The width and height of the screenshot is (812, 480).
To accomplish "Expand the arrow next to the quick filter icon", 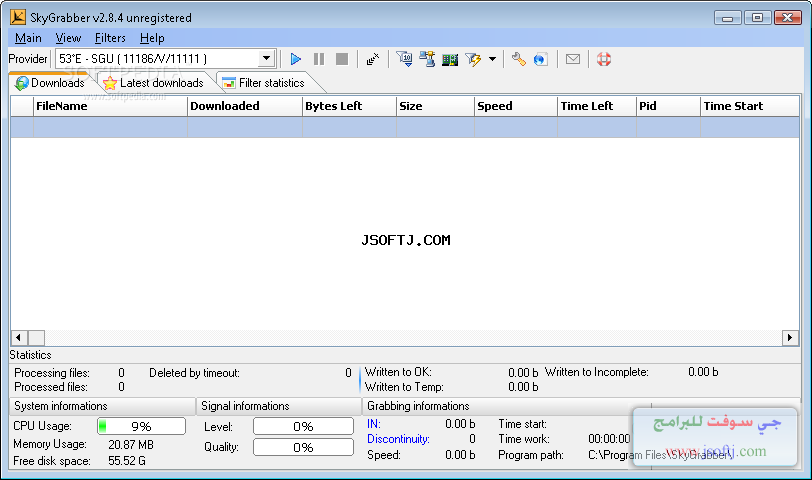I will [x=492, y=59].
